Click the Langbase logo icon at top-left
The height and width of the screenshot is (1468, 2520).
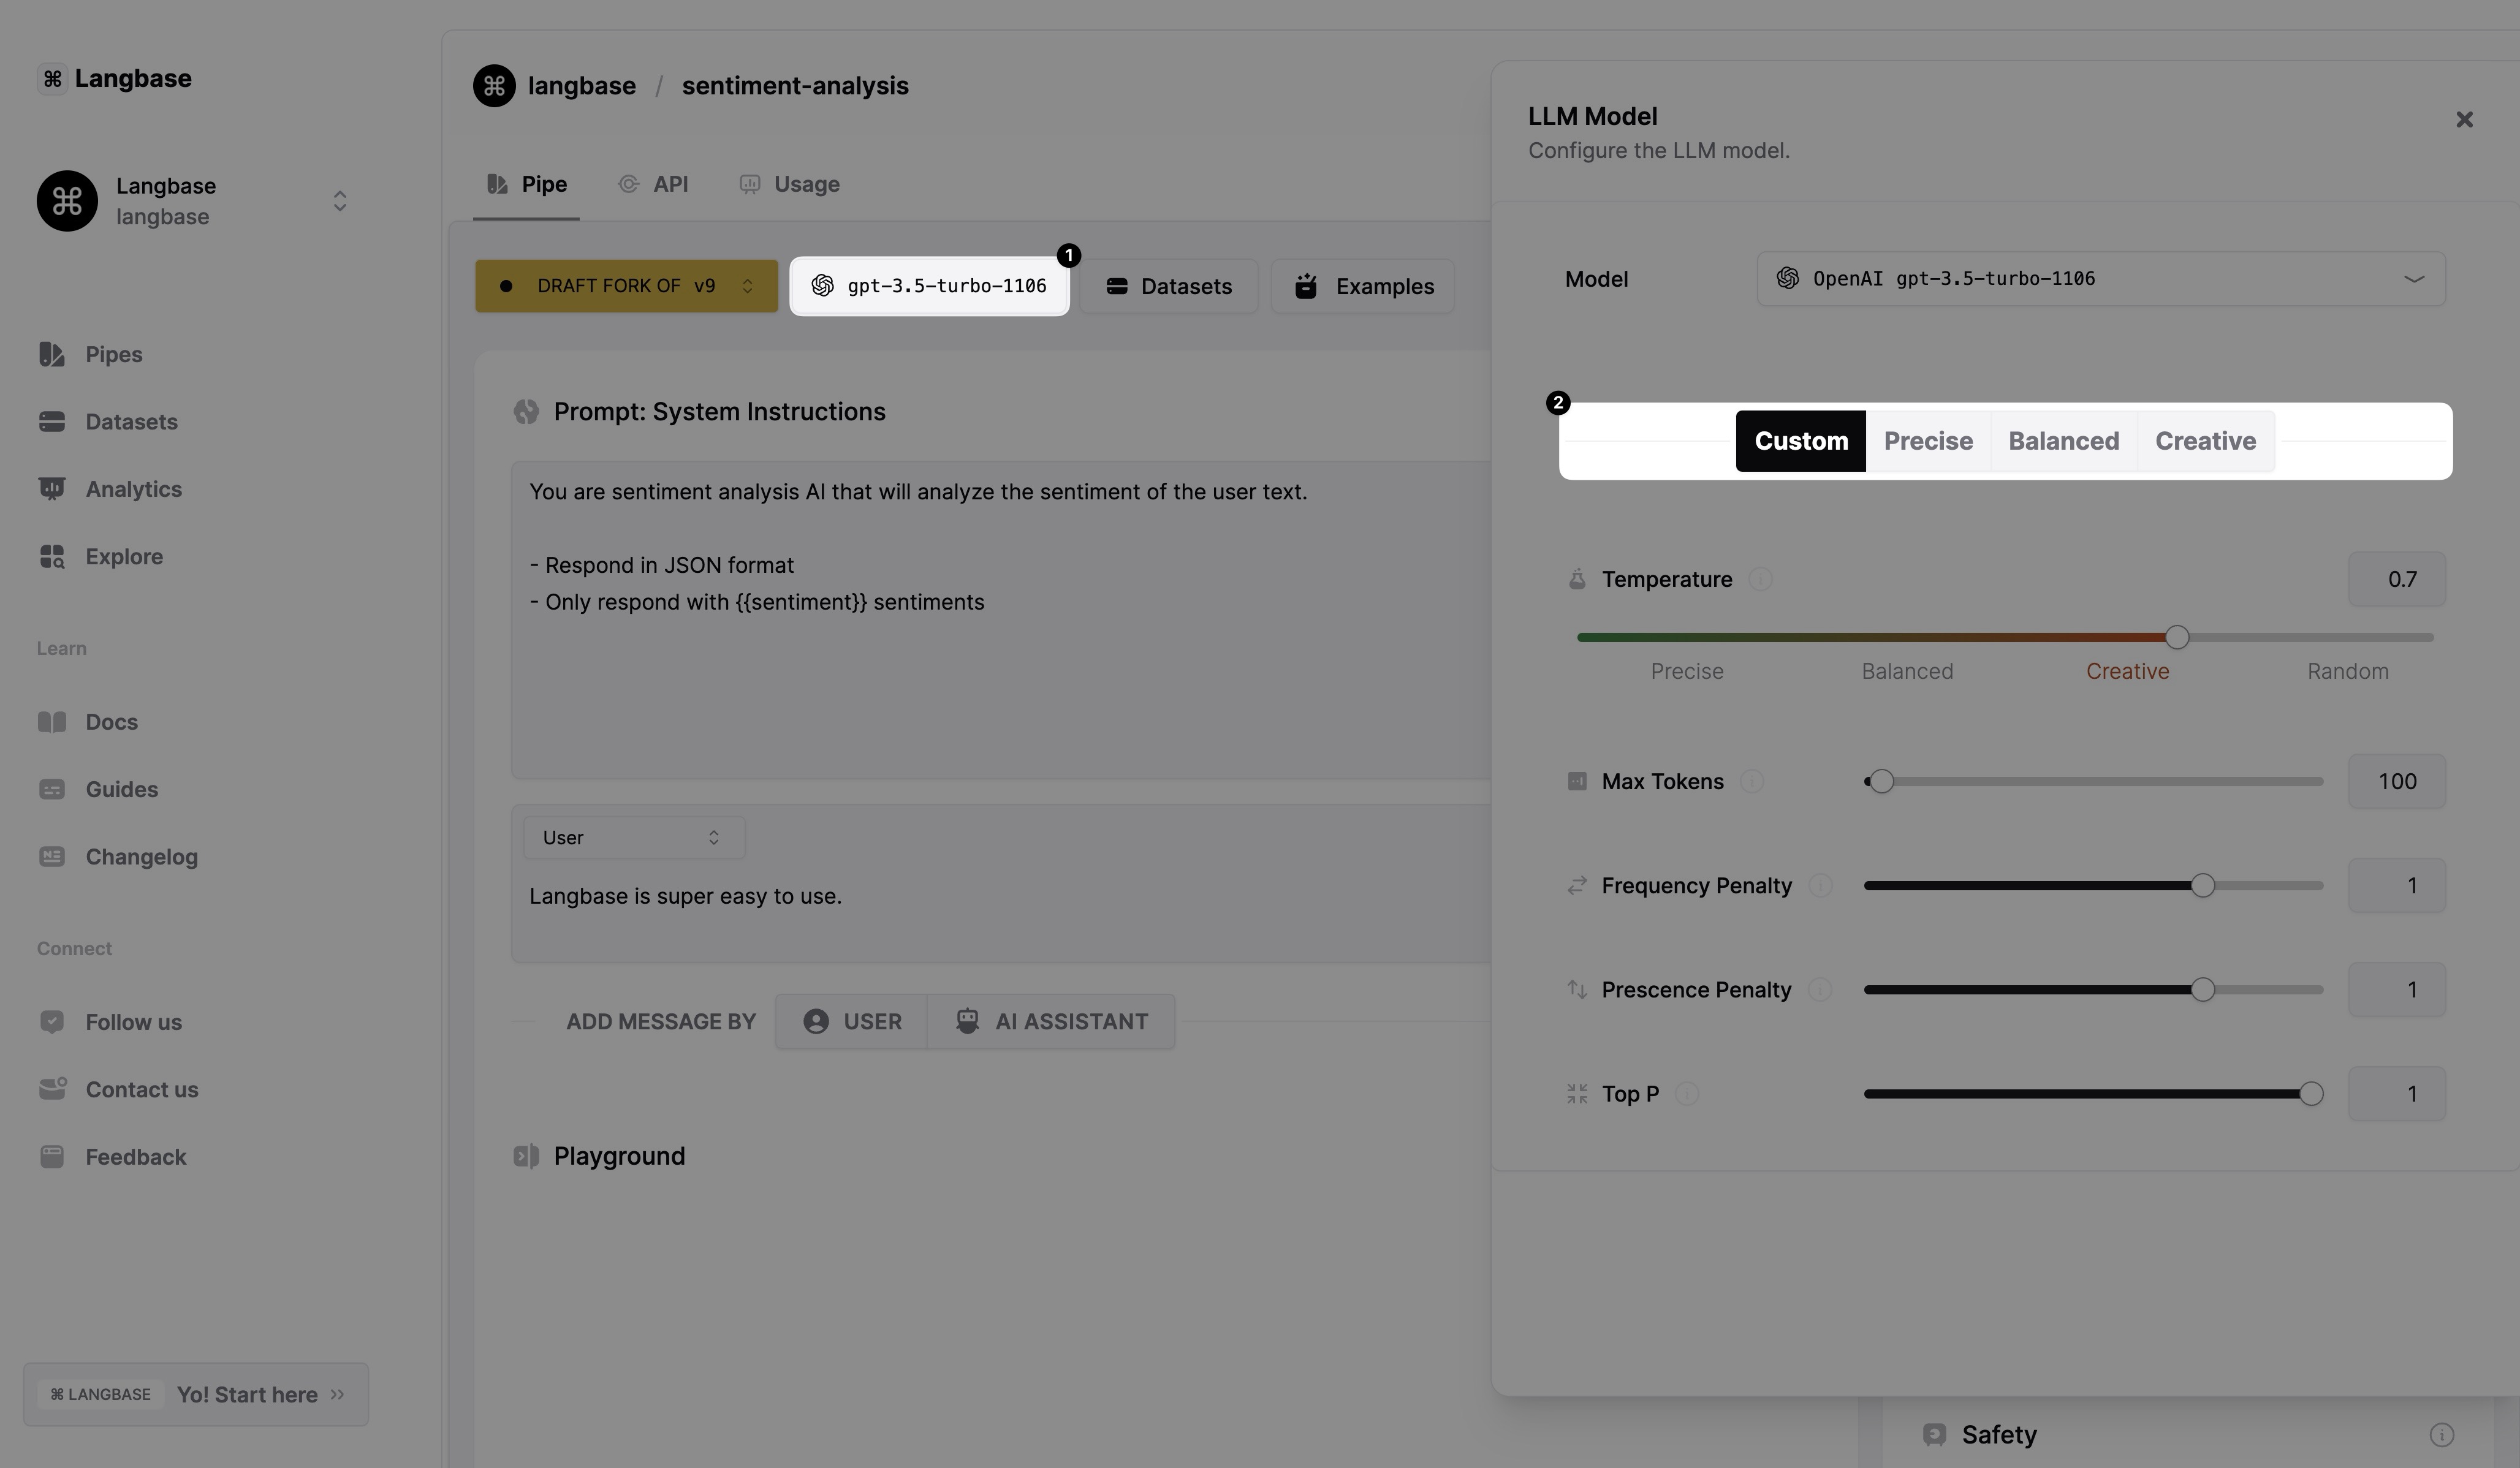click(52, 78)
